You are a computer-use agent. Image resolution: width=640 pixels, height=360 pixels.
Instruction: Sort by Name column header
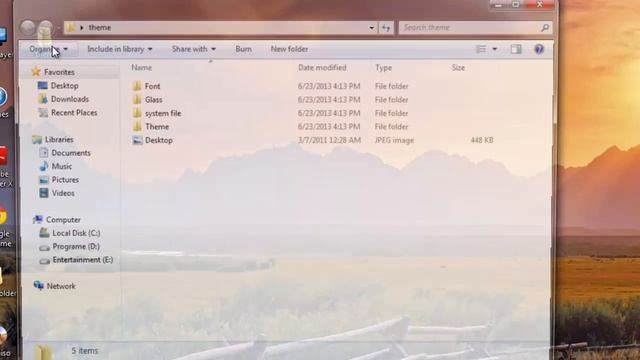point(142,68)
